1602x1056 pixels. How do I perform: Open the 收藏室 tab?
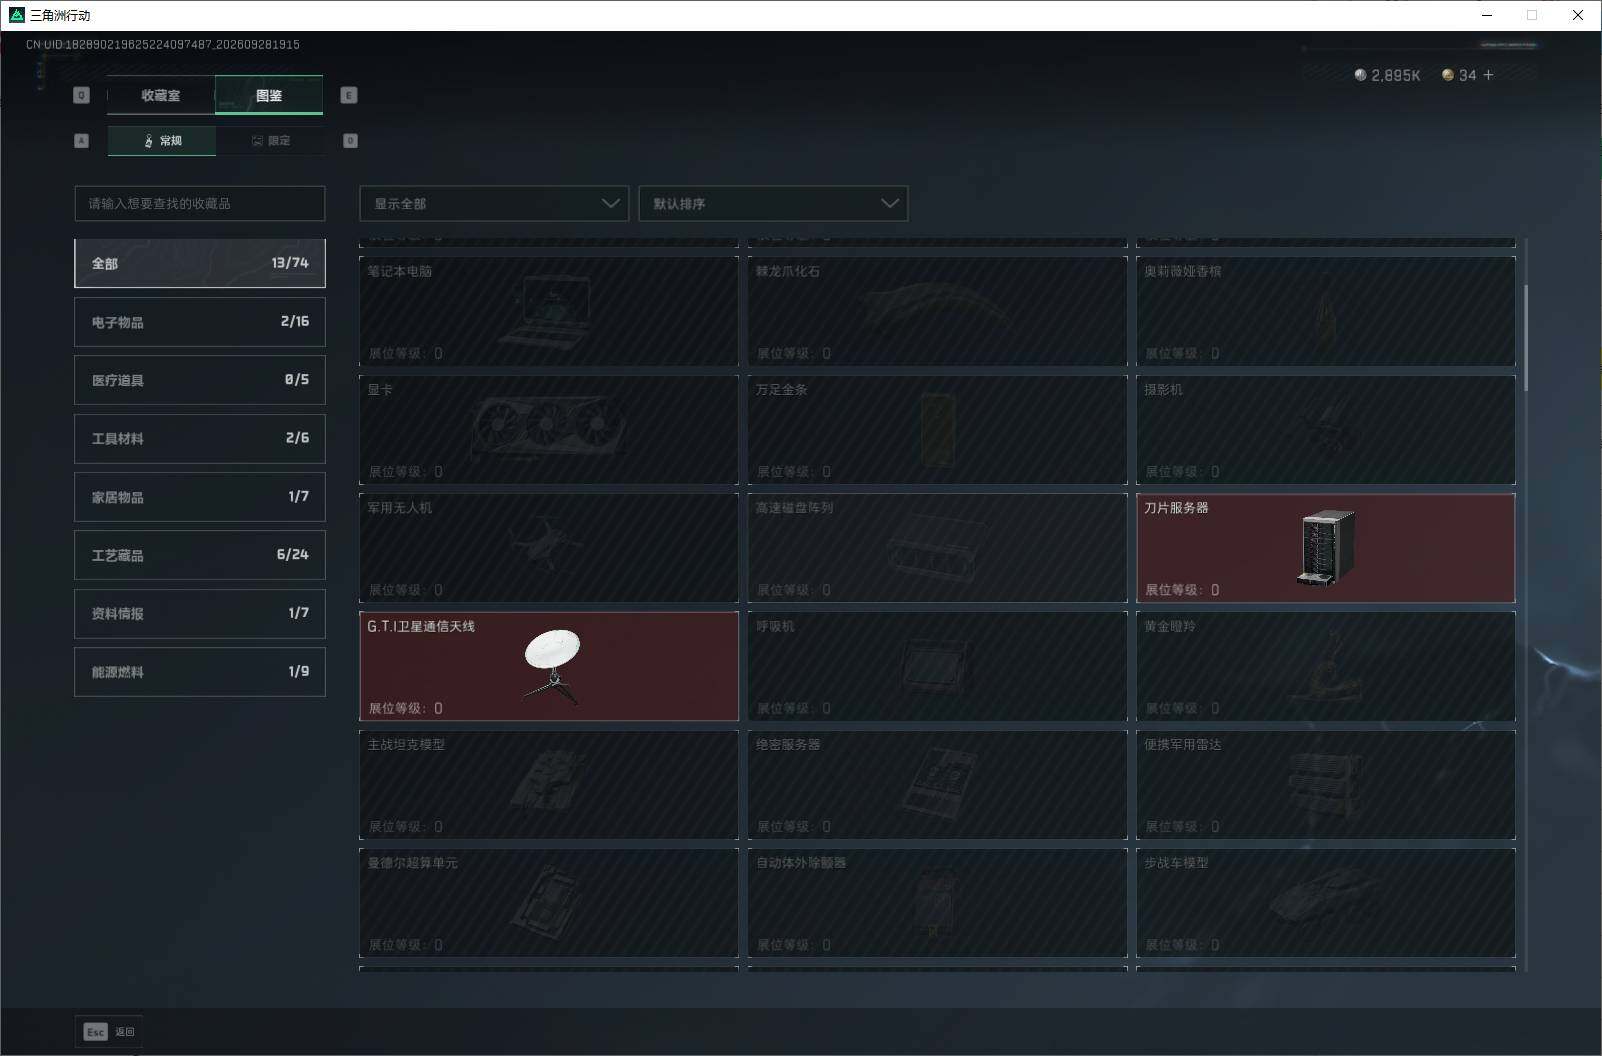point(161,95)
